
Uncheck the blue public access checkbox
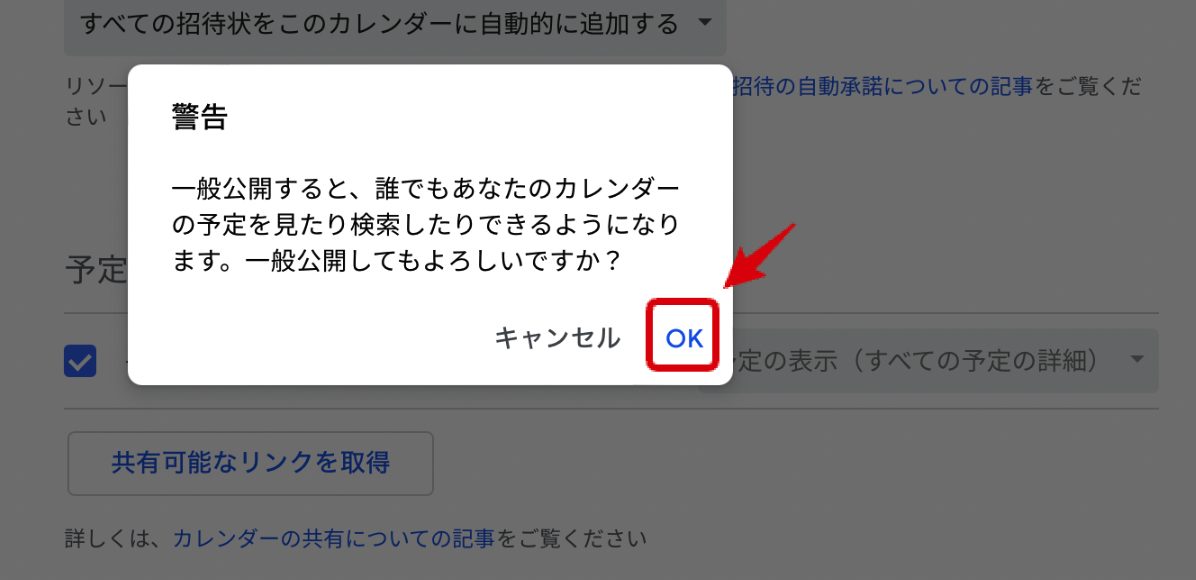point(80,361)
